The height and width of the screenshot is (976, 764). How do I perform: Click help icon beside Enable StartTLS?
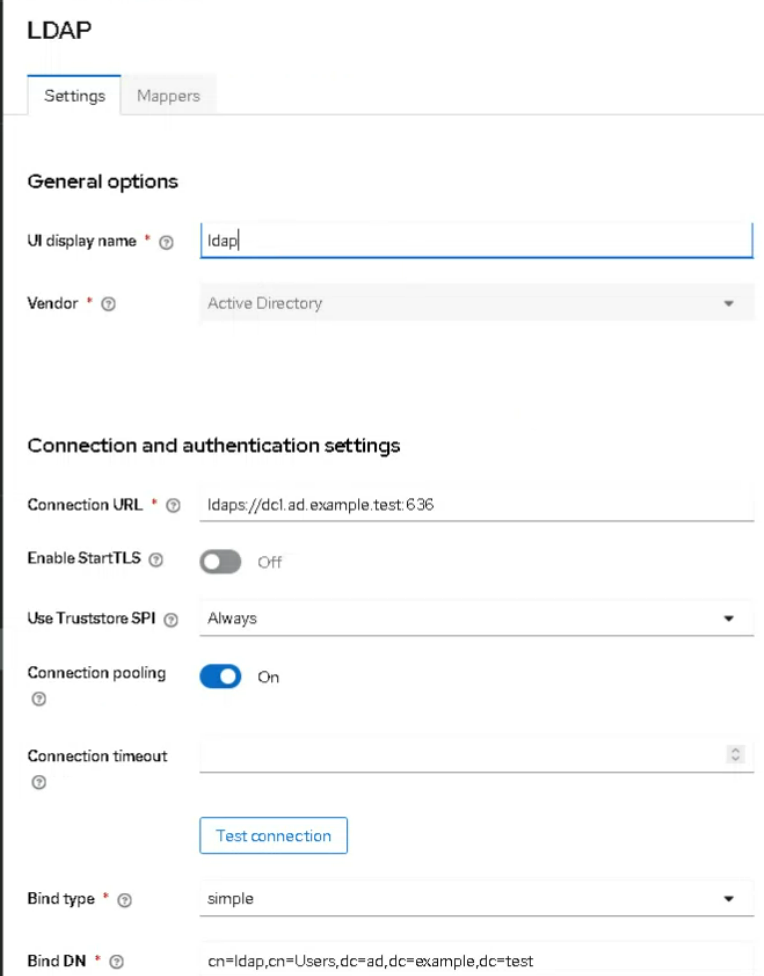[x=156, y=560]
